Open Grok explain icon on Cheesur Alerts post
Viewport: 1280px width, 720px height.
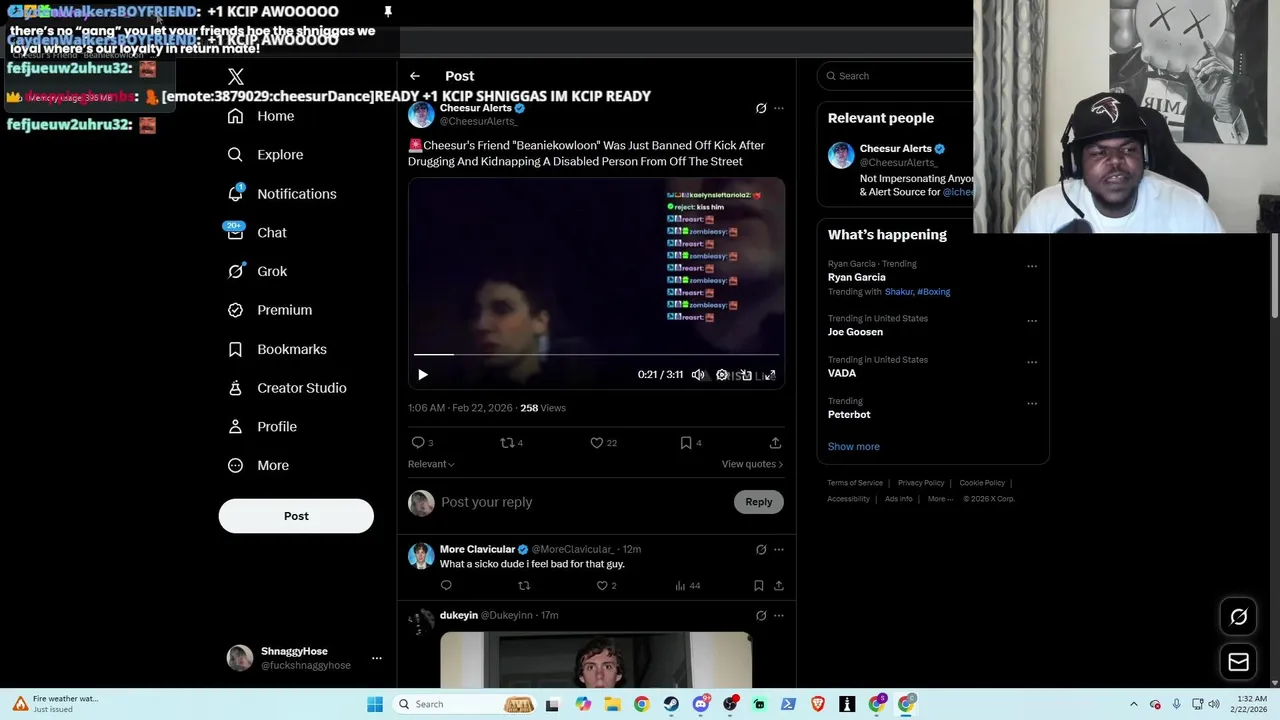(761, 108)
